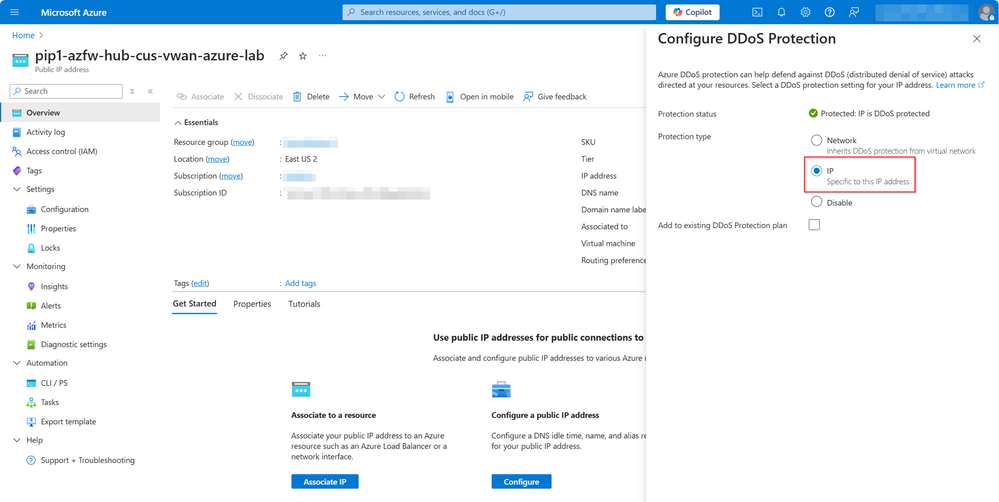The height and width of the screenshot is (502, 999).
Task: Collapse the Automation section
Action: point(17,363)
